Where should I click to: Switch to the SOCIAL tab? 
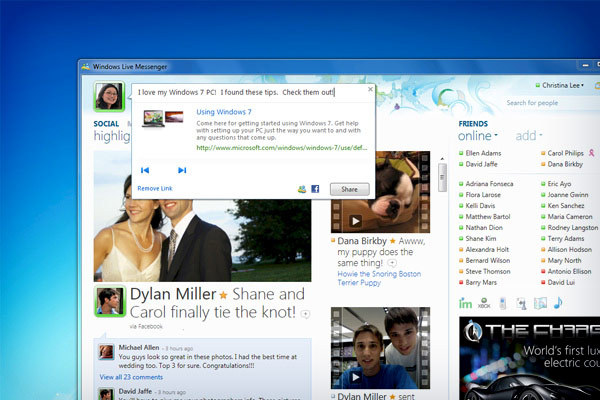pos(106,125)
